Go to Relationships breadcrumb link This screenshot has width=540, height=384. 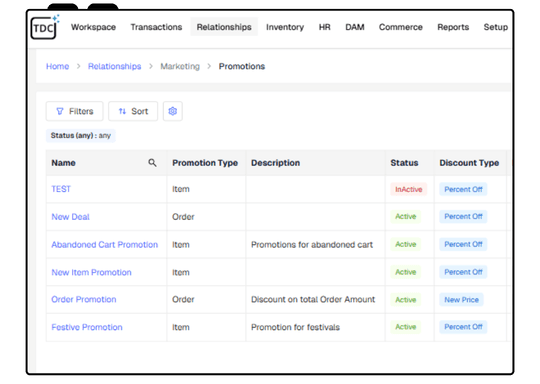point(114,66)
